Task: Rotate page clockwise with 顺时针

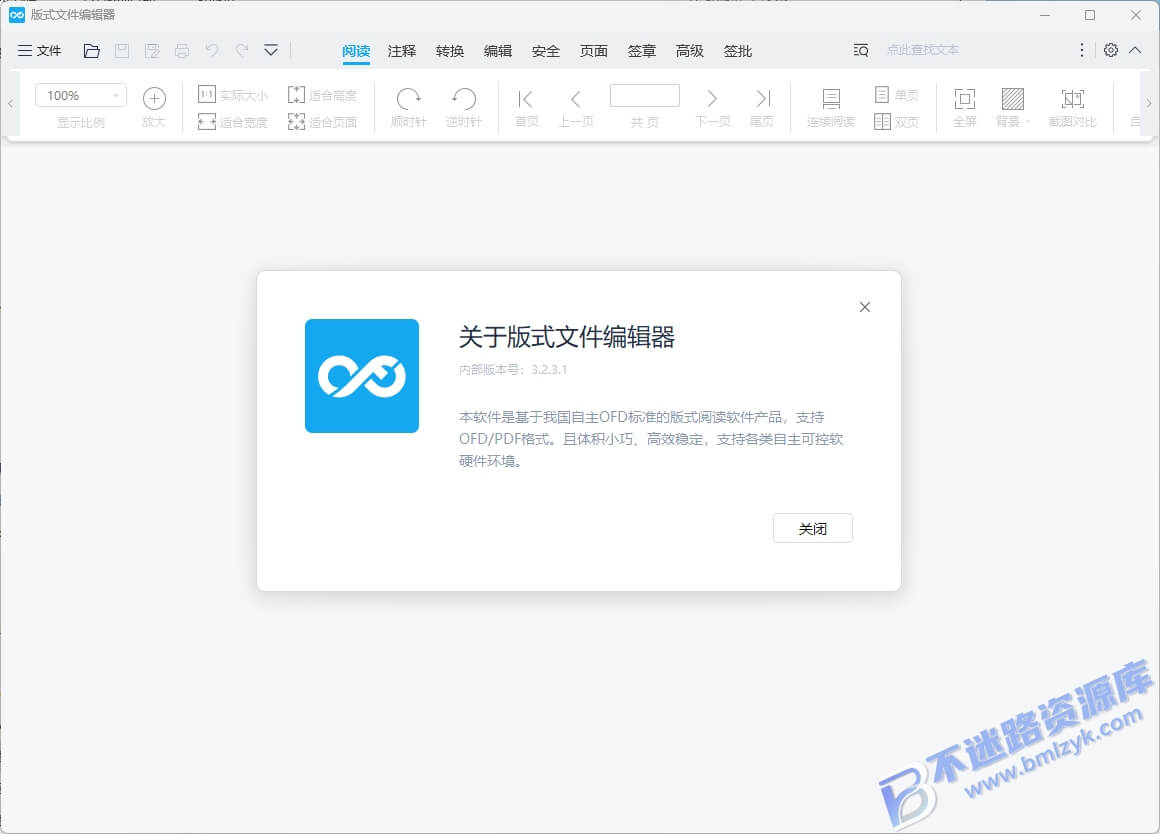Action: 408,107
